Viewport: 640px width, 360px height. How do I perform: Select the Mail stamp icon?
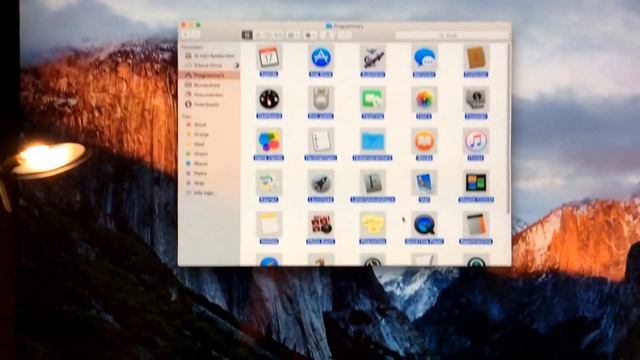pos(424,183)
